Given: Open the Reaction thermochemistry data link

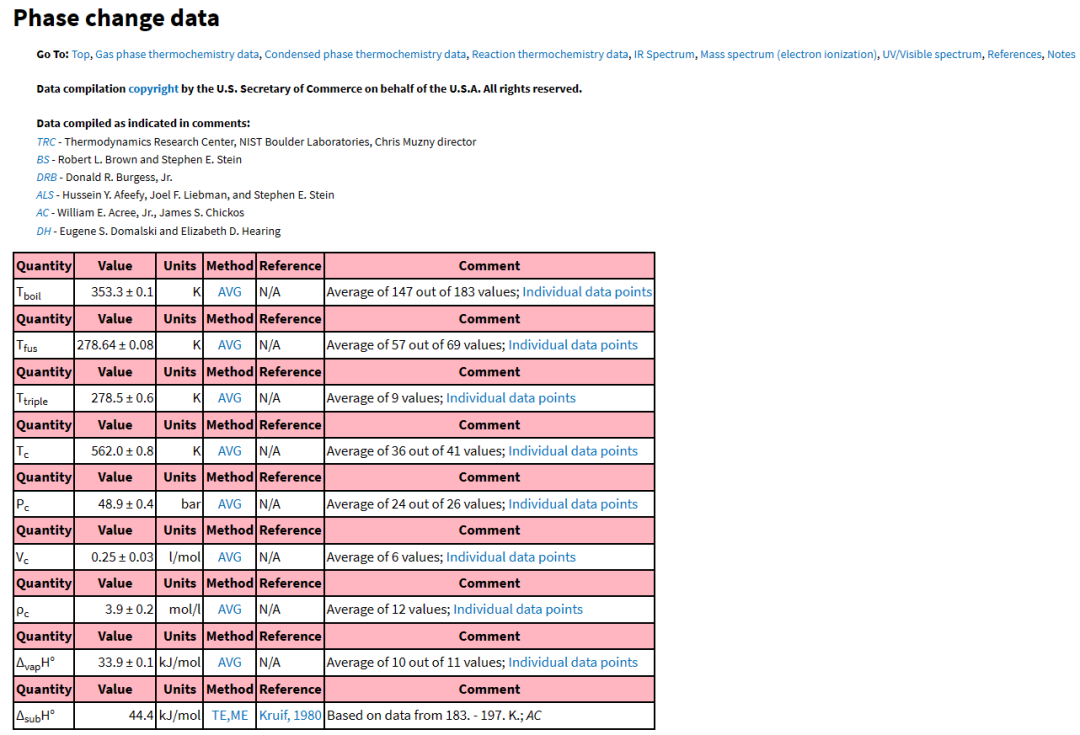Looking at the screenshot, I should click(x=548, y=54).
